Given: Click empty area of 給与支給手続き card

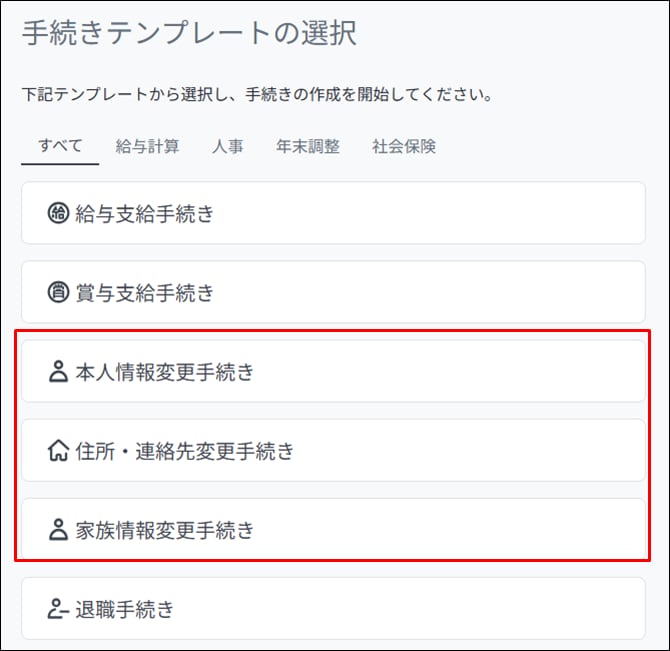Looking at the screenshot, I should click(427, 213).
